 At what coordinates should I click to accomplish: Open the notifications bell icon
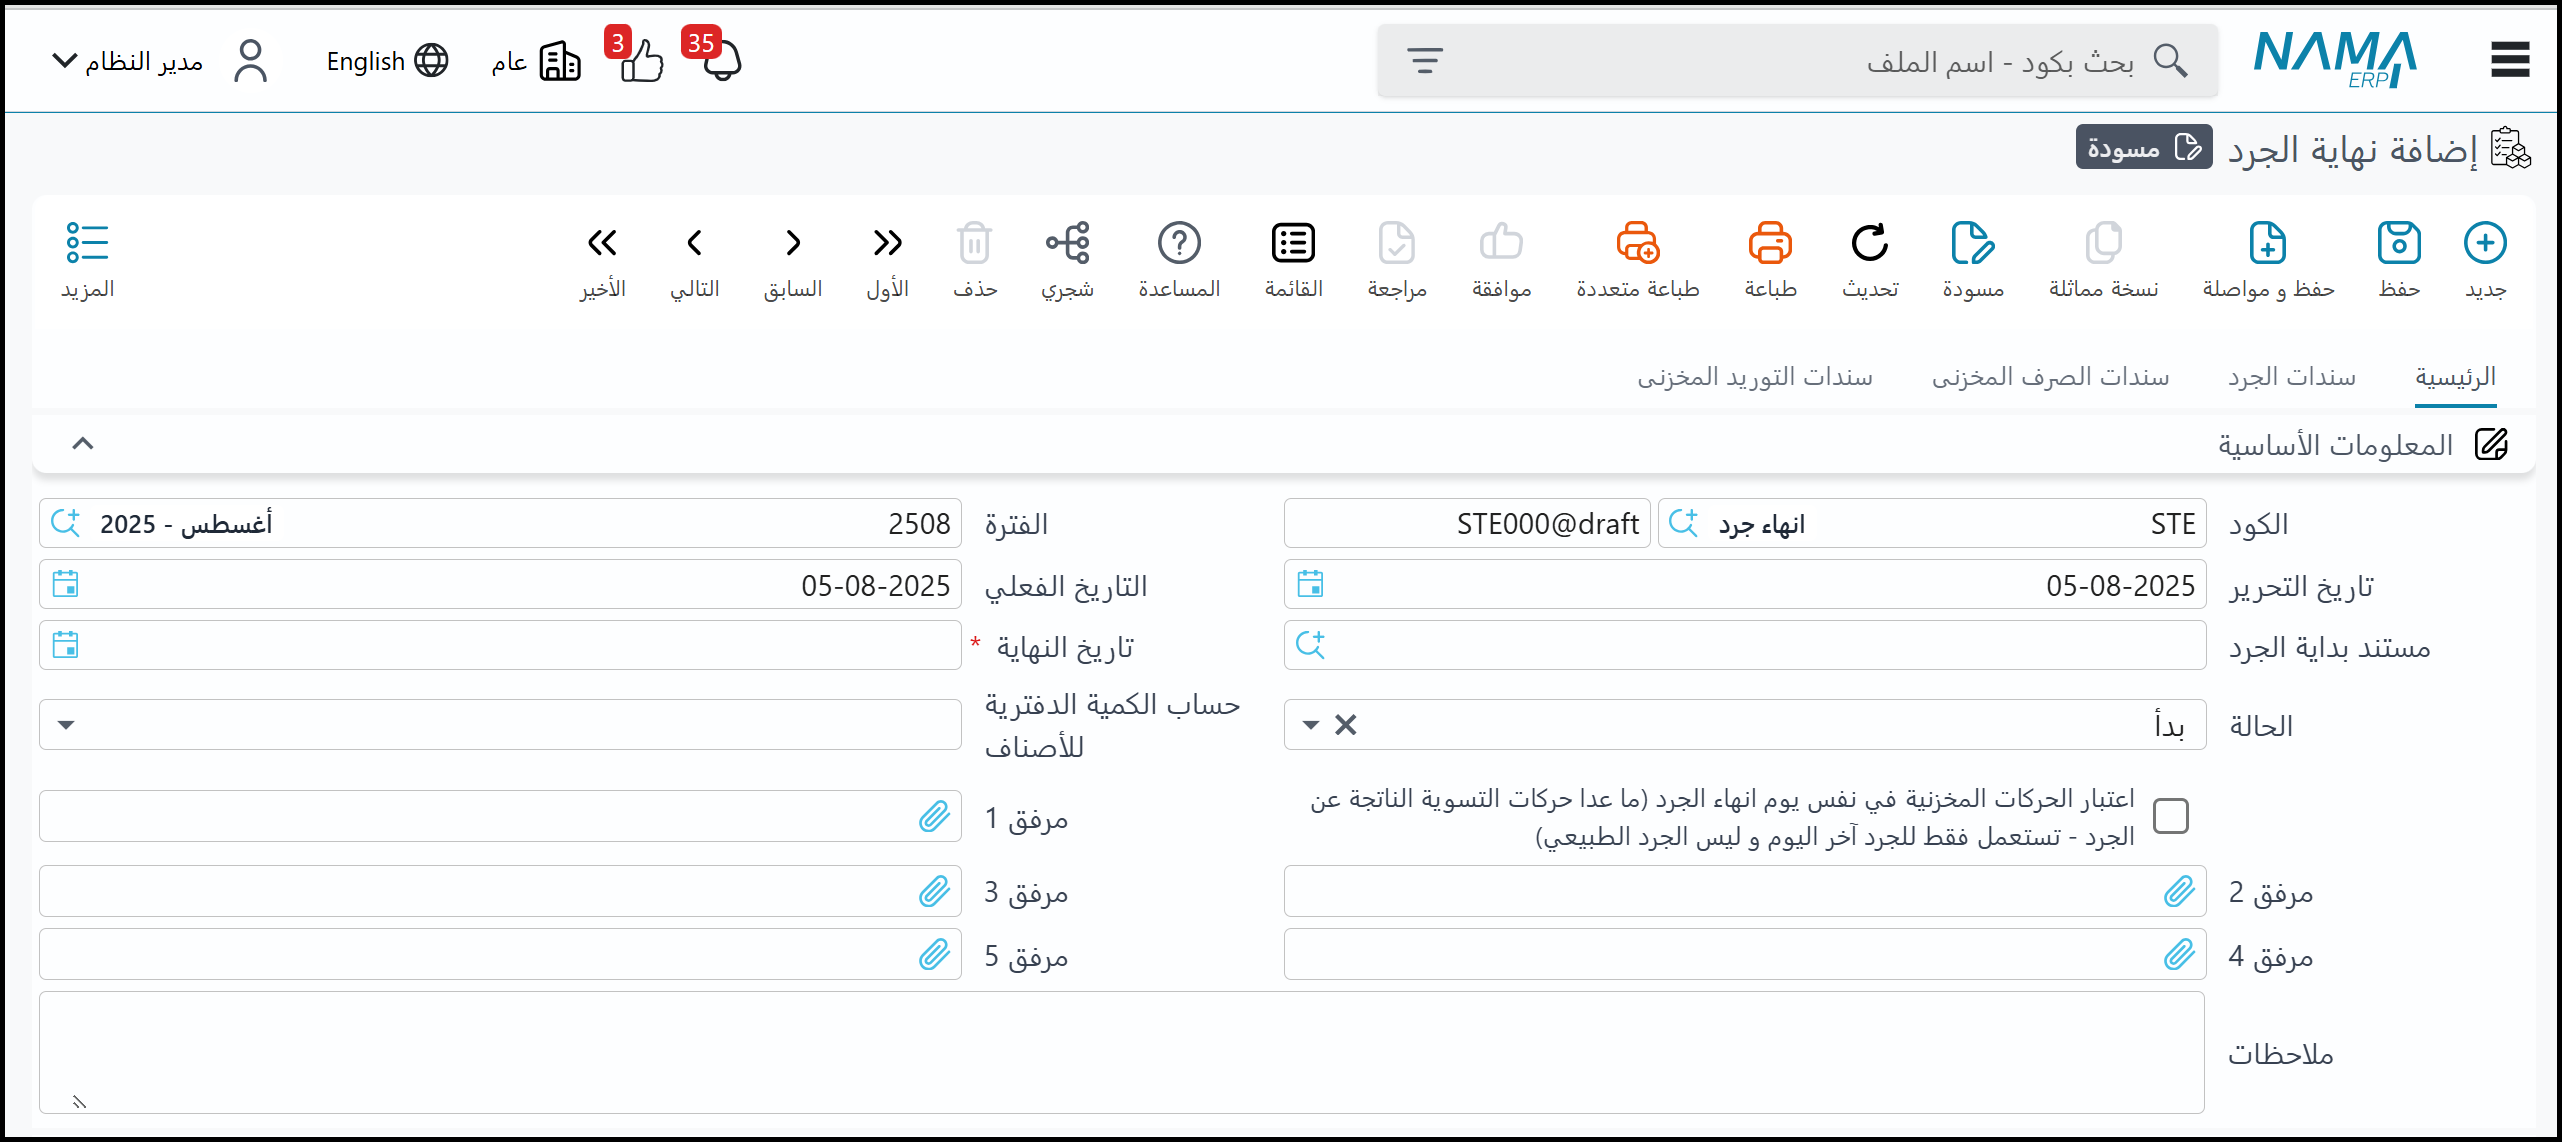[721, 62]
